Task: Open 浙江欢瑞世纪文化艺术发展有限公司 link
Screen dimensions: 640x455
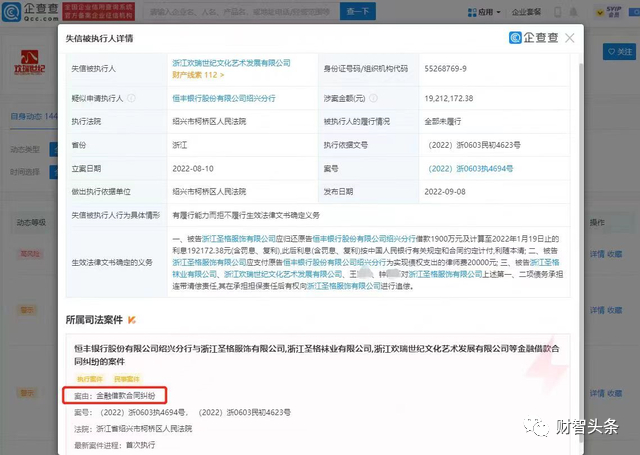Action: click(231, 63)
